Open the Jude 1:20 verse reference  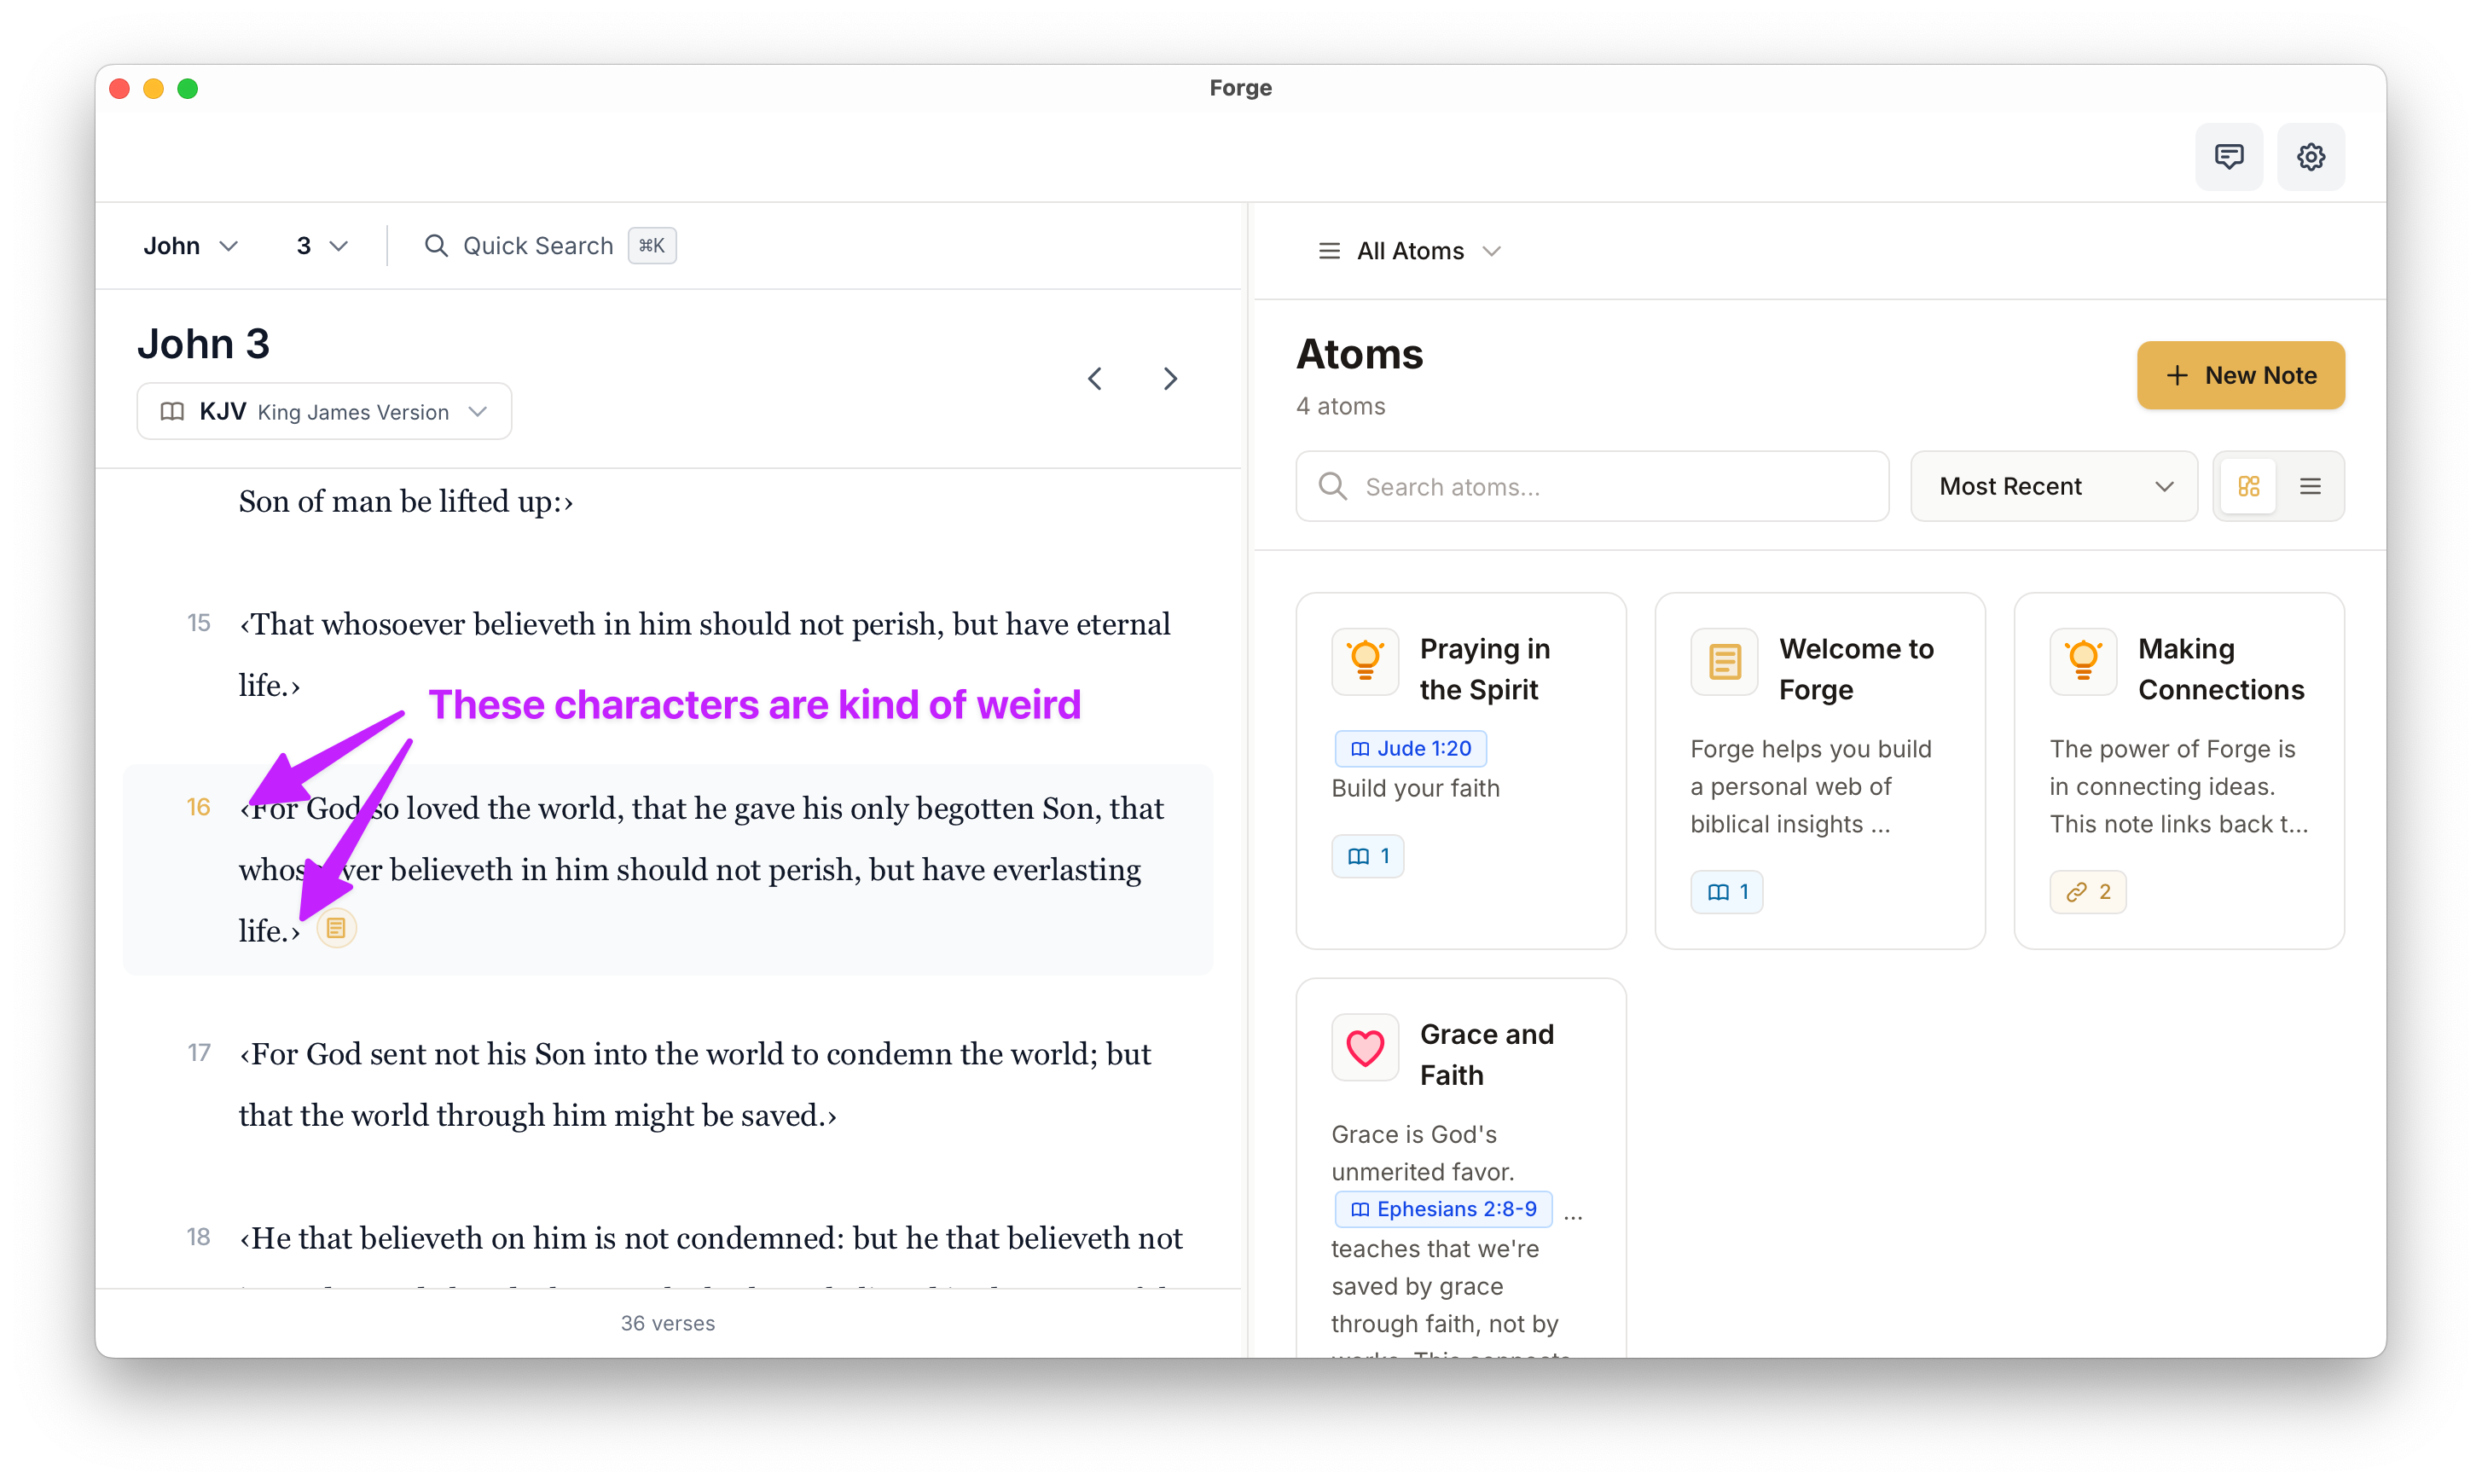1410,748
